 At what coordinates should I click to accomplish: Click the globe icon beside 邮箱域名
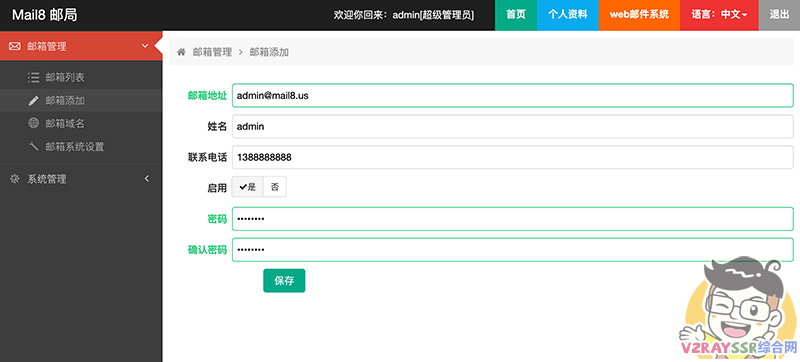(x=33, y=123)
